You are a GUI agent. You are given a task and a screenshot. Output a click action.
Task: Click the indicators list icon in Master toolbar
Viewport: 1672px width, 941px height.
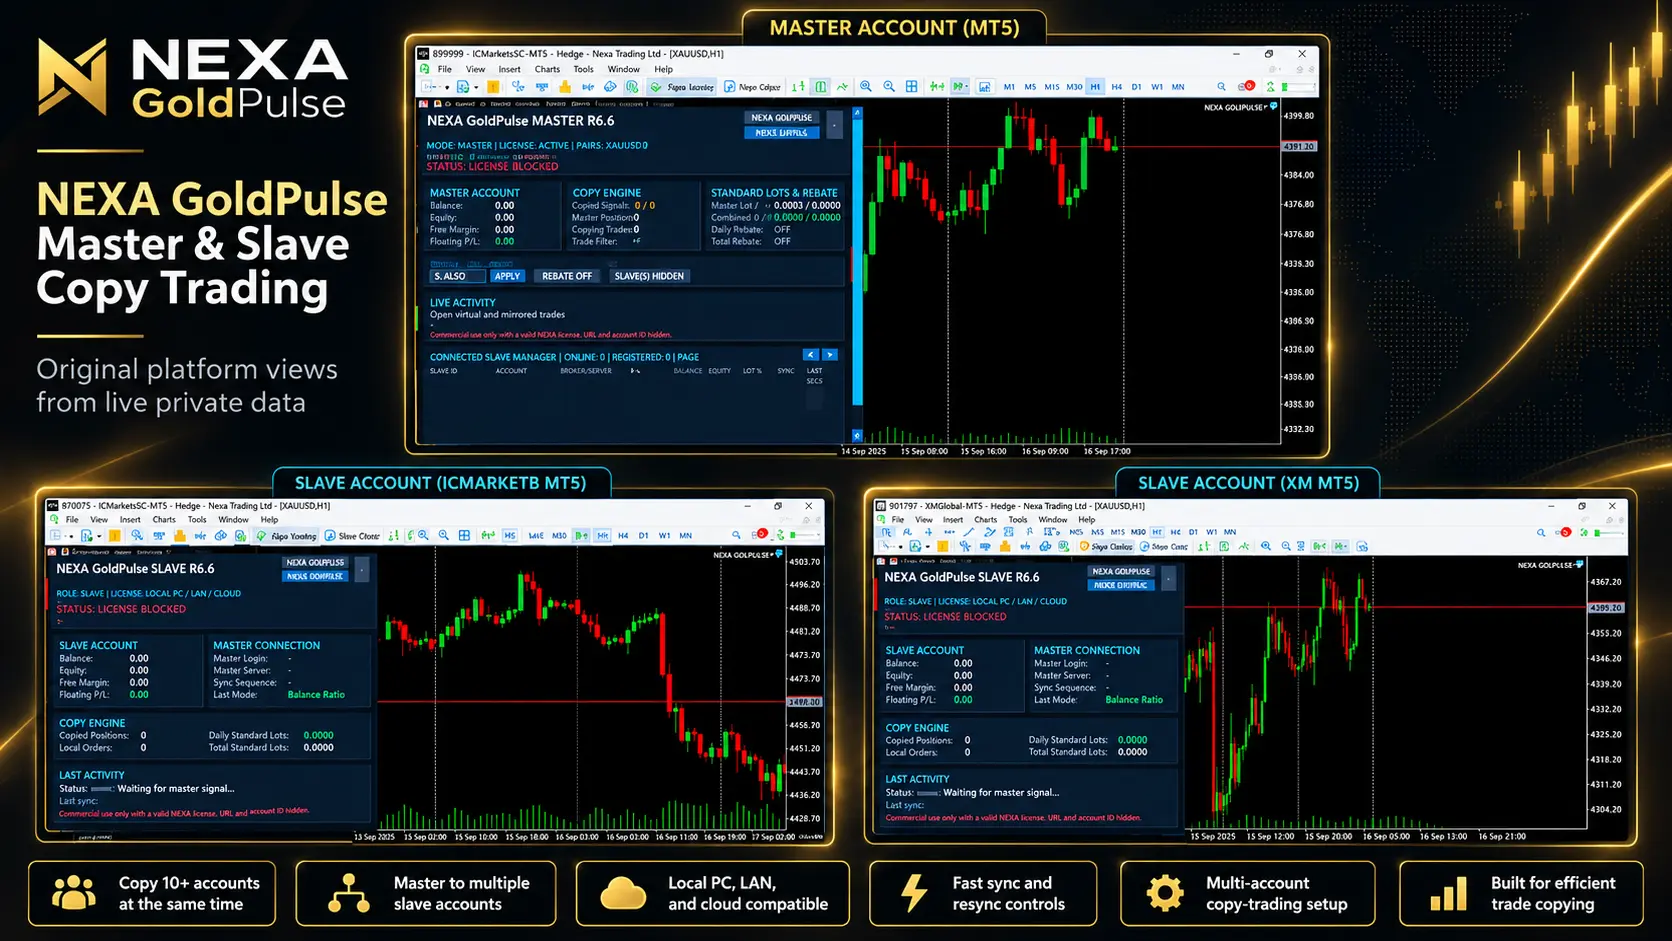984,87
